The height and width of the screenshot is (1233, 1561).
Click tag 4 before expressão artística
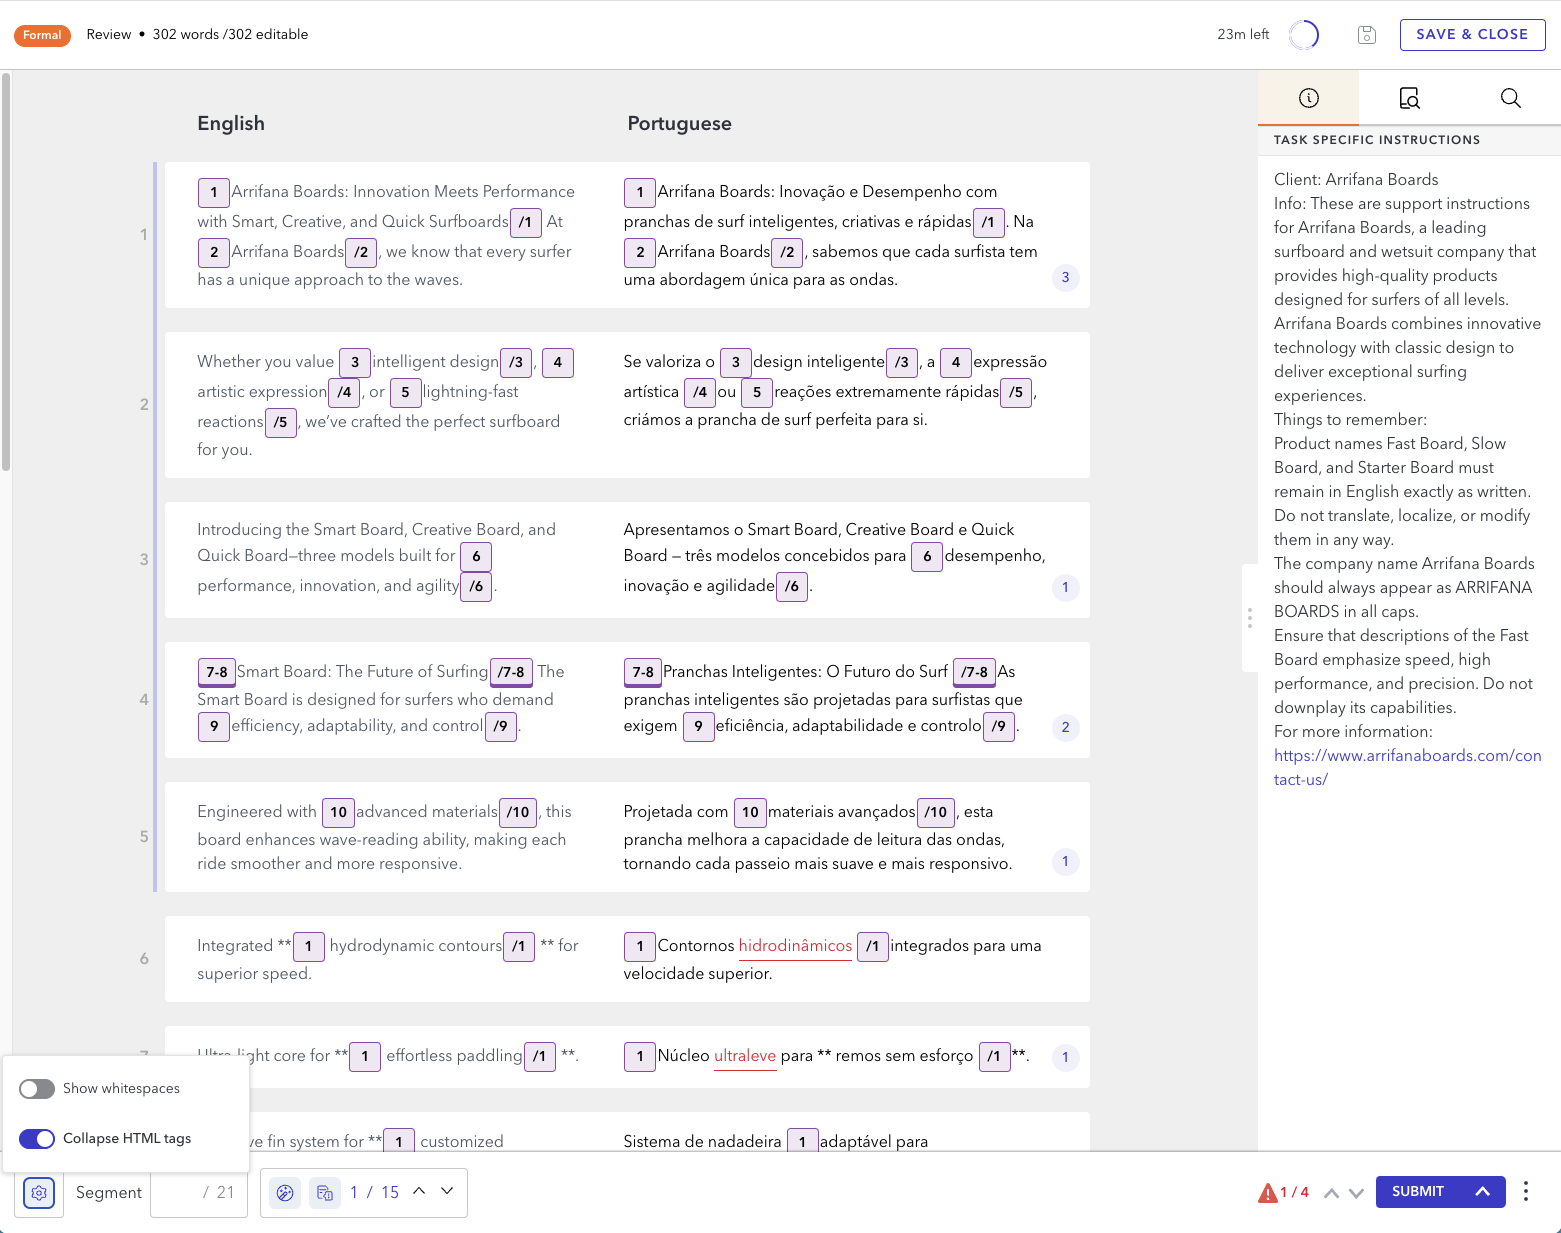click(956, 362)
